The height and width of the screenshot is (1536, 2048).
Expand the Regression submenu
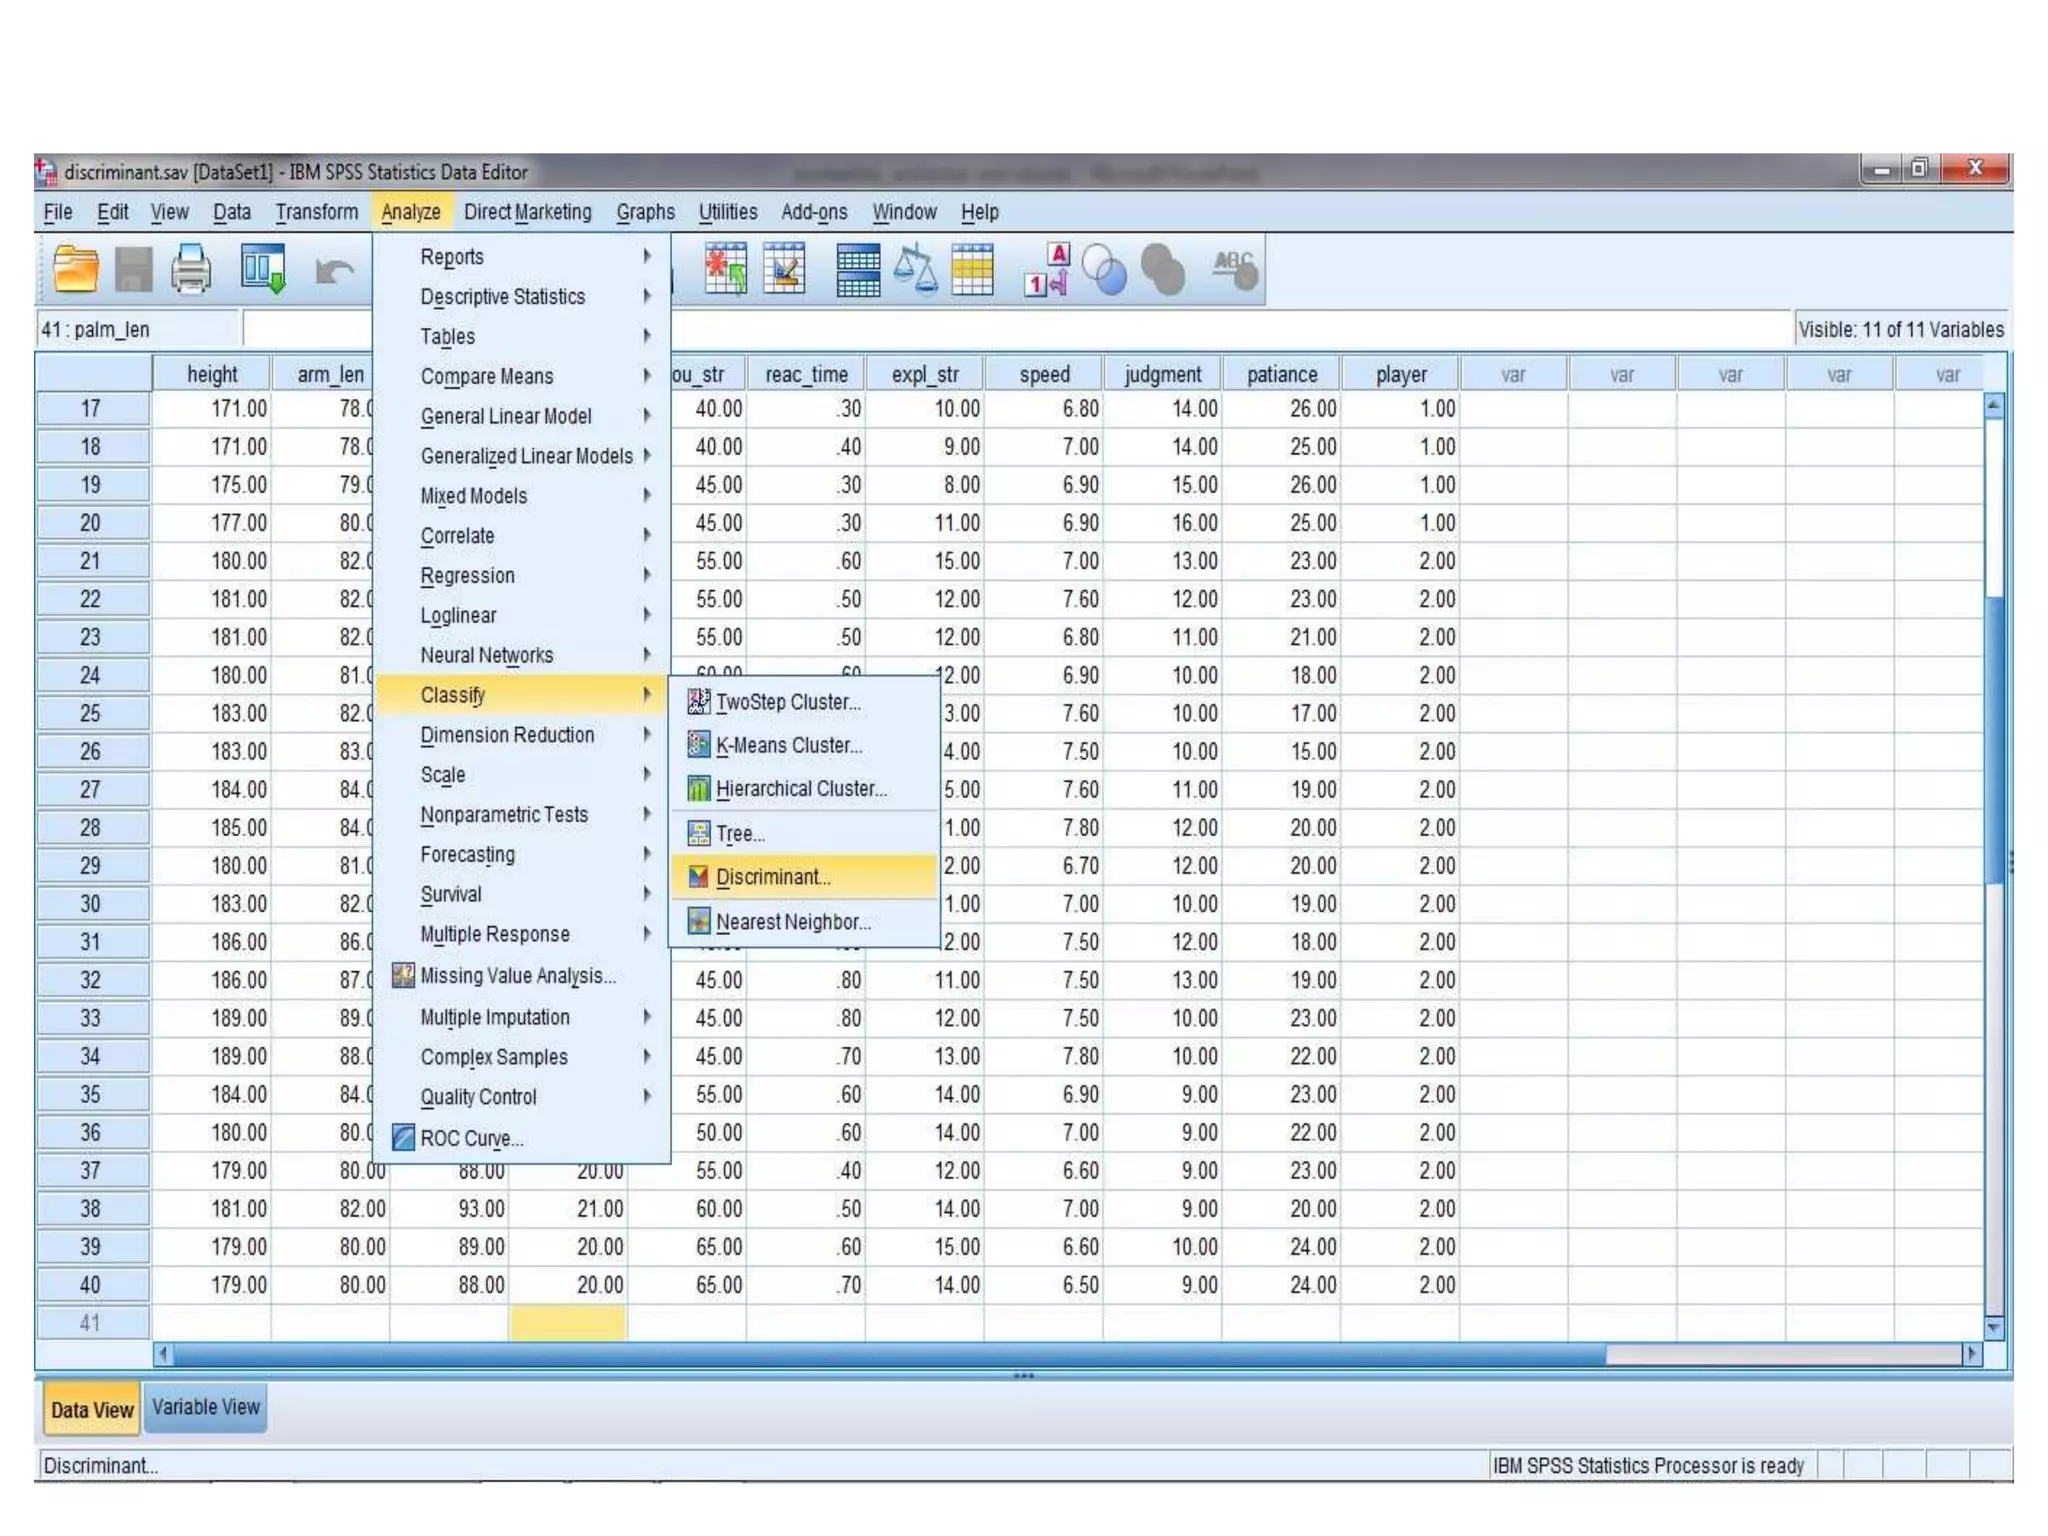(x=467, y=576)
